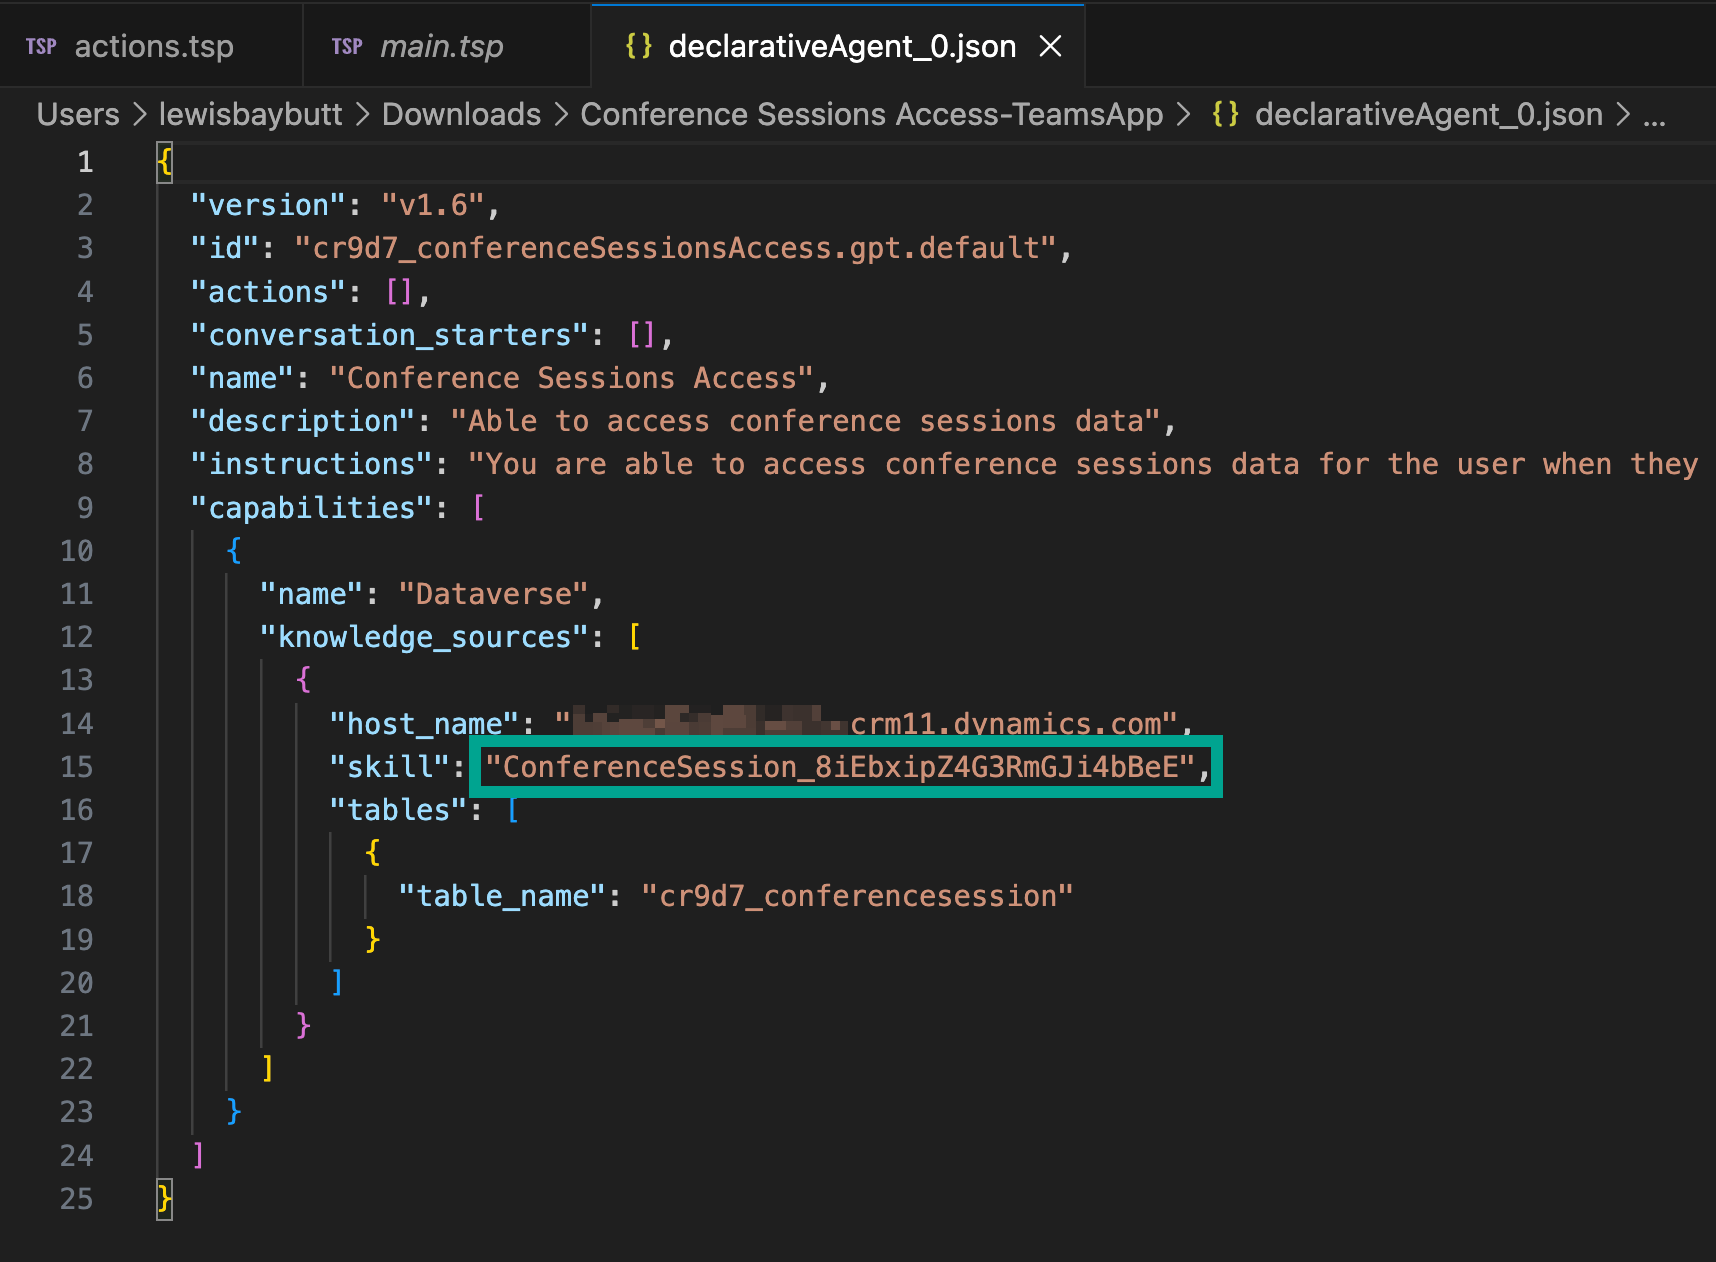The height and width of the screenshot is (1262, 1716).
Task: Open Conference Sessions Access-TeamsApp breadcrumb
Action: [871, 114]
